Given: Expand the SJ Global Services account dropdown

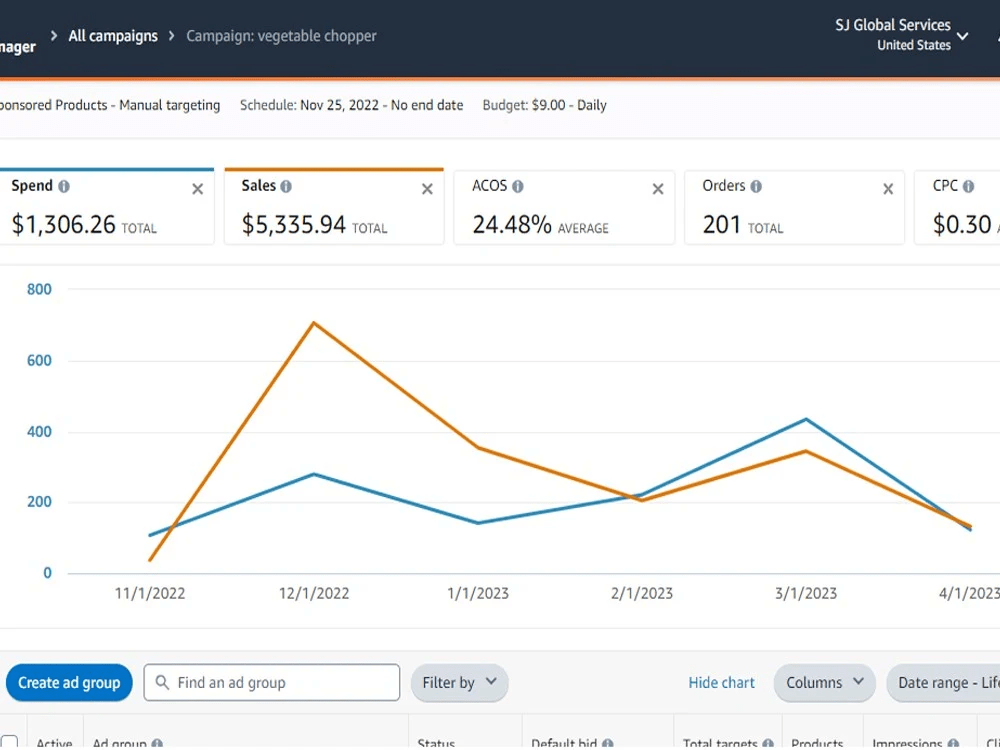Looking at the screenshot, I should tap(963, 36).
